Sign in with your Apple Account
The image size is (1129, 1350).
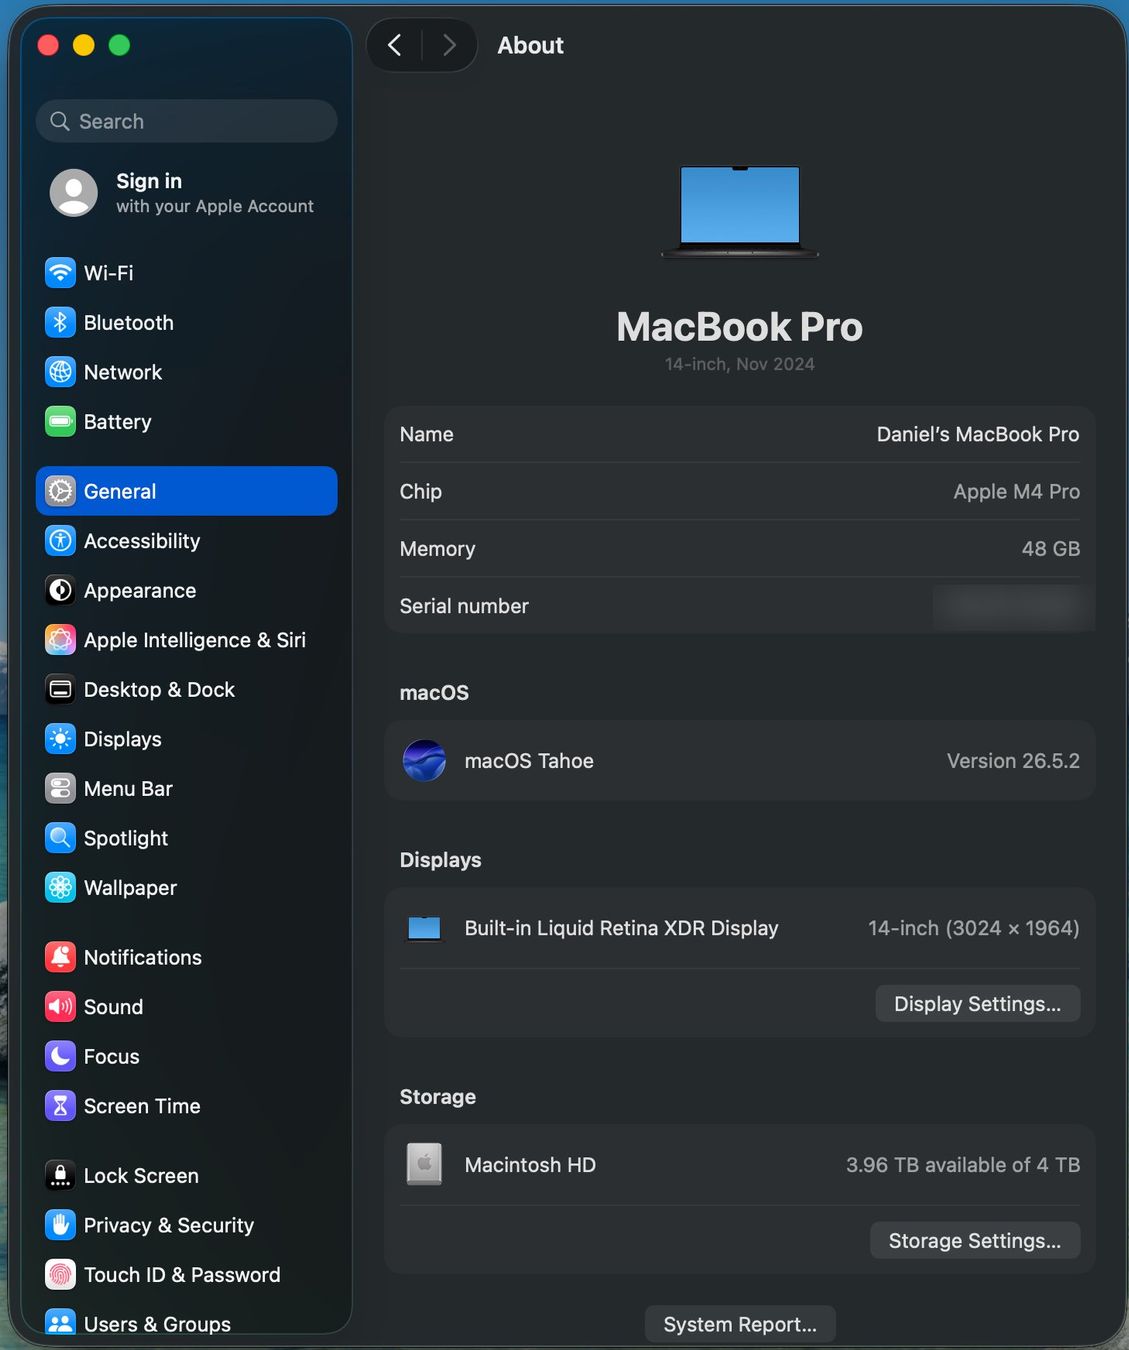click(x=186, y=192)
